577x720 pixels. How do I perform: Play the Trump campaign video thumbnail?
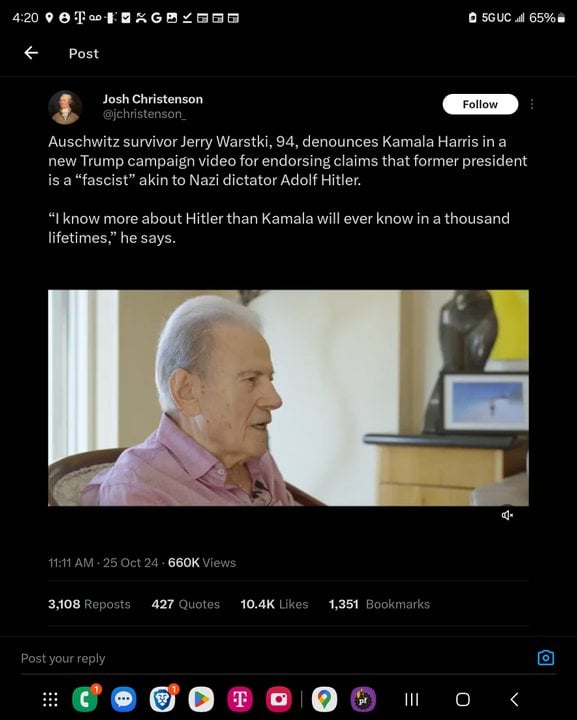tap(288, 398)
